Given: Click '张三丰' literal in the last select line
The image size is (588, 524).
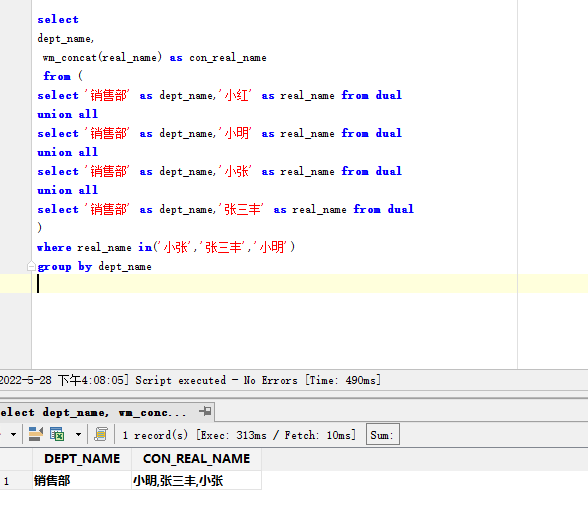Looking at the screenshot, I should [242, 209].
